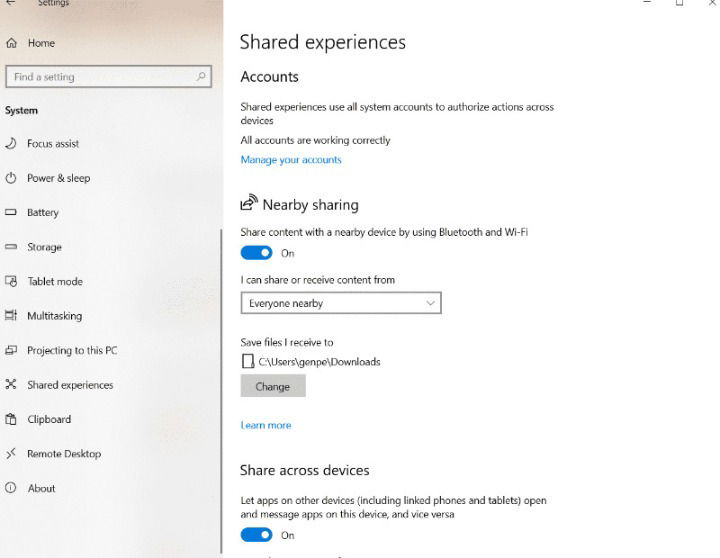This screenshot has height=558, width=720.
Task: Follow the Learn more link
Action: (266, 425)
